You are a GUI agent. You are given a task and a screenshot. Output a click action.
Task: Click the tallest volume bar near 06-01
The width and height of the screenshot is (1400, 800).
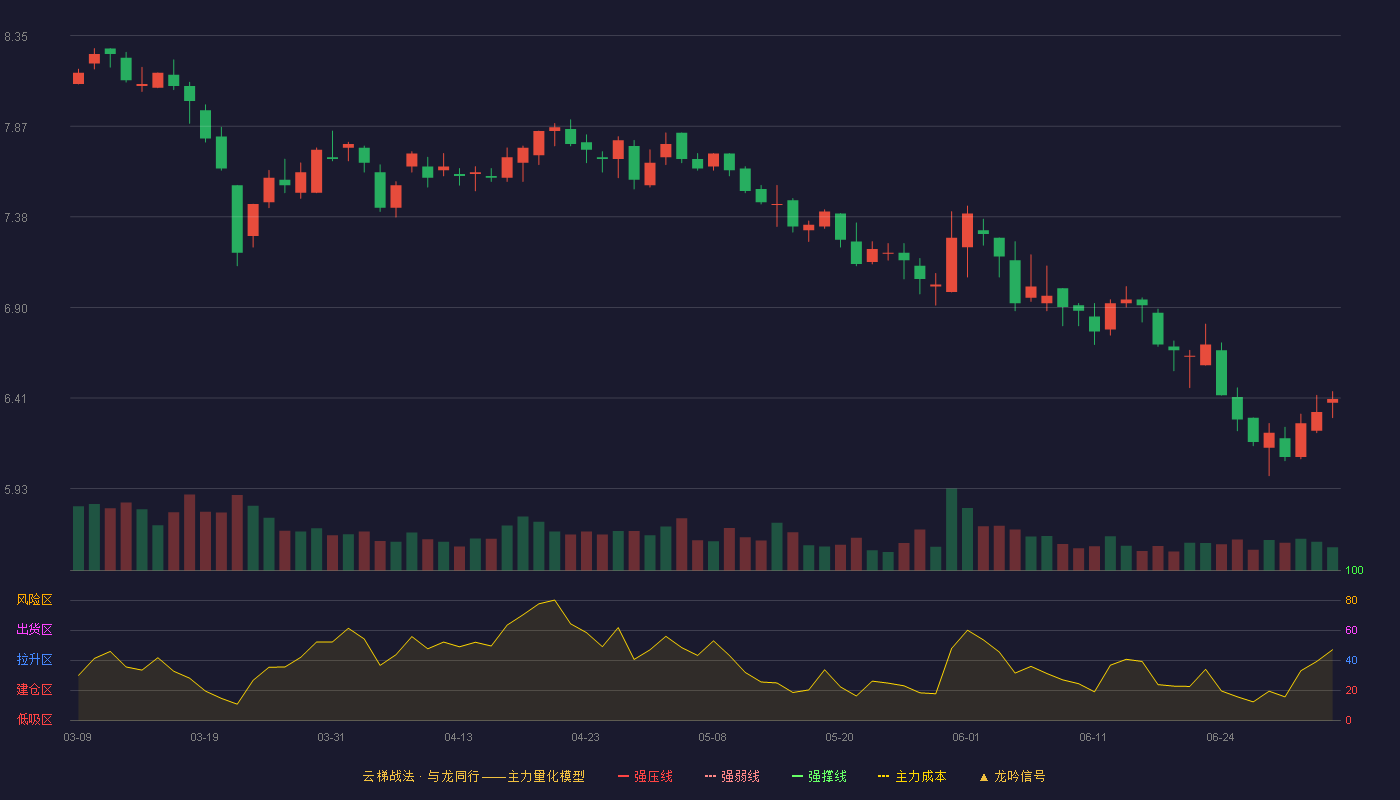[951, 529]
